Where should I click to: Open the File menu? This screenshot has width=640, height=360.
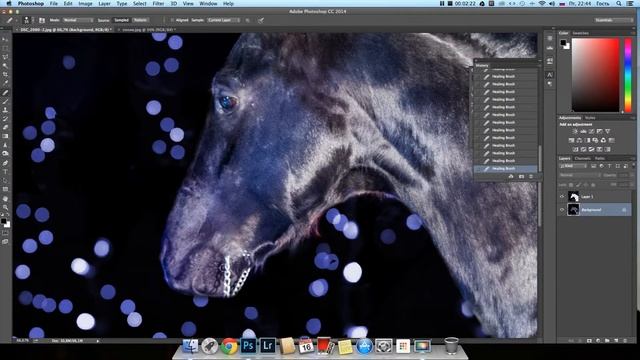coord(53,3)
